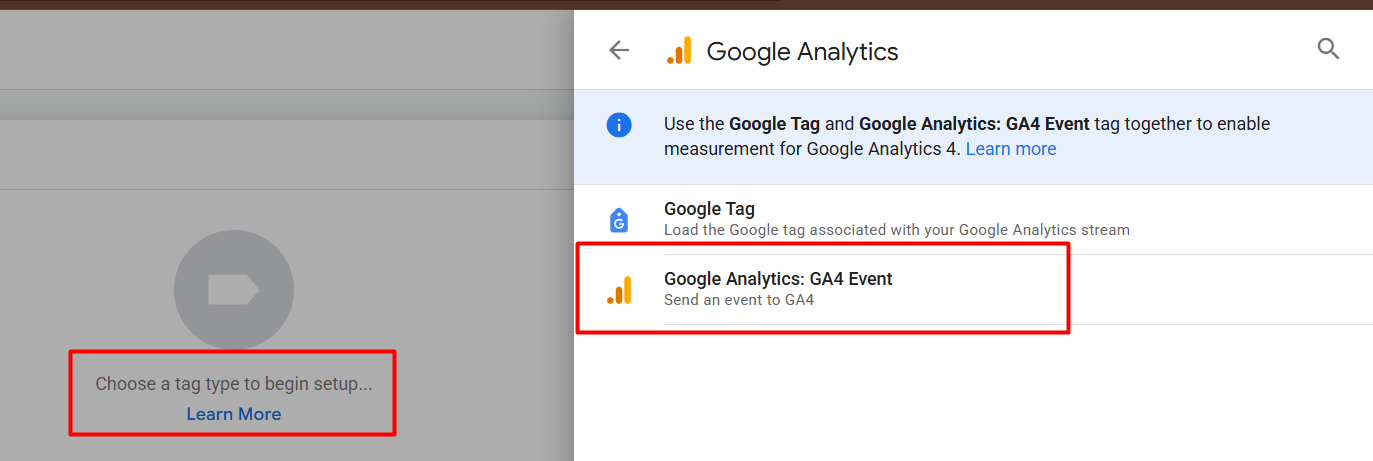The width and height of the screenshot is (1373, 461).
Task: Open the banner's "Learn more" link
Action: click(x=1010, y=149)
